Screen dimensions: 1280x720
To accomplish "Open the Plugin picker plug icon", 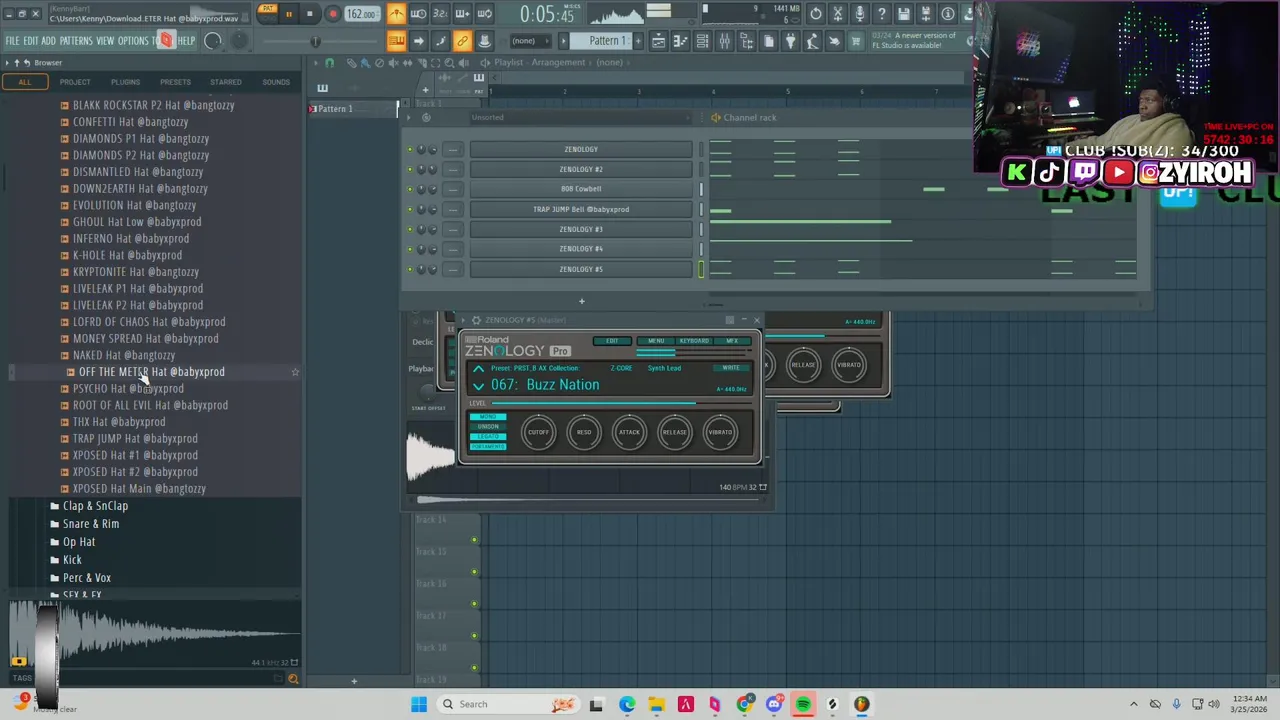I will 791,41.
